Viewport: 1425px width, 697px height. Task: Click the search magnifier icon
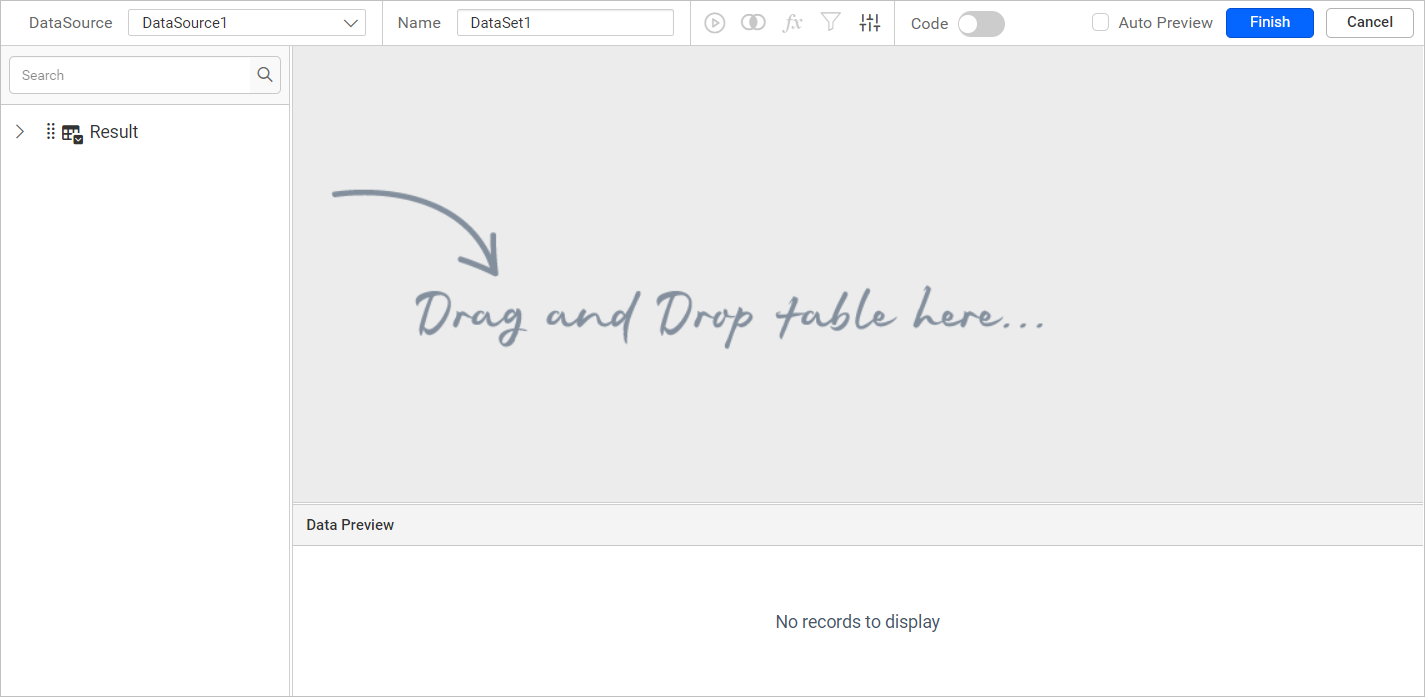[x=265, y=75]
